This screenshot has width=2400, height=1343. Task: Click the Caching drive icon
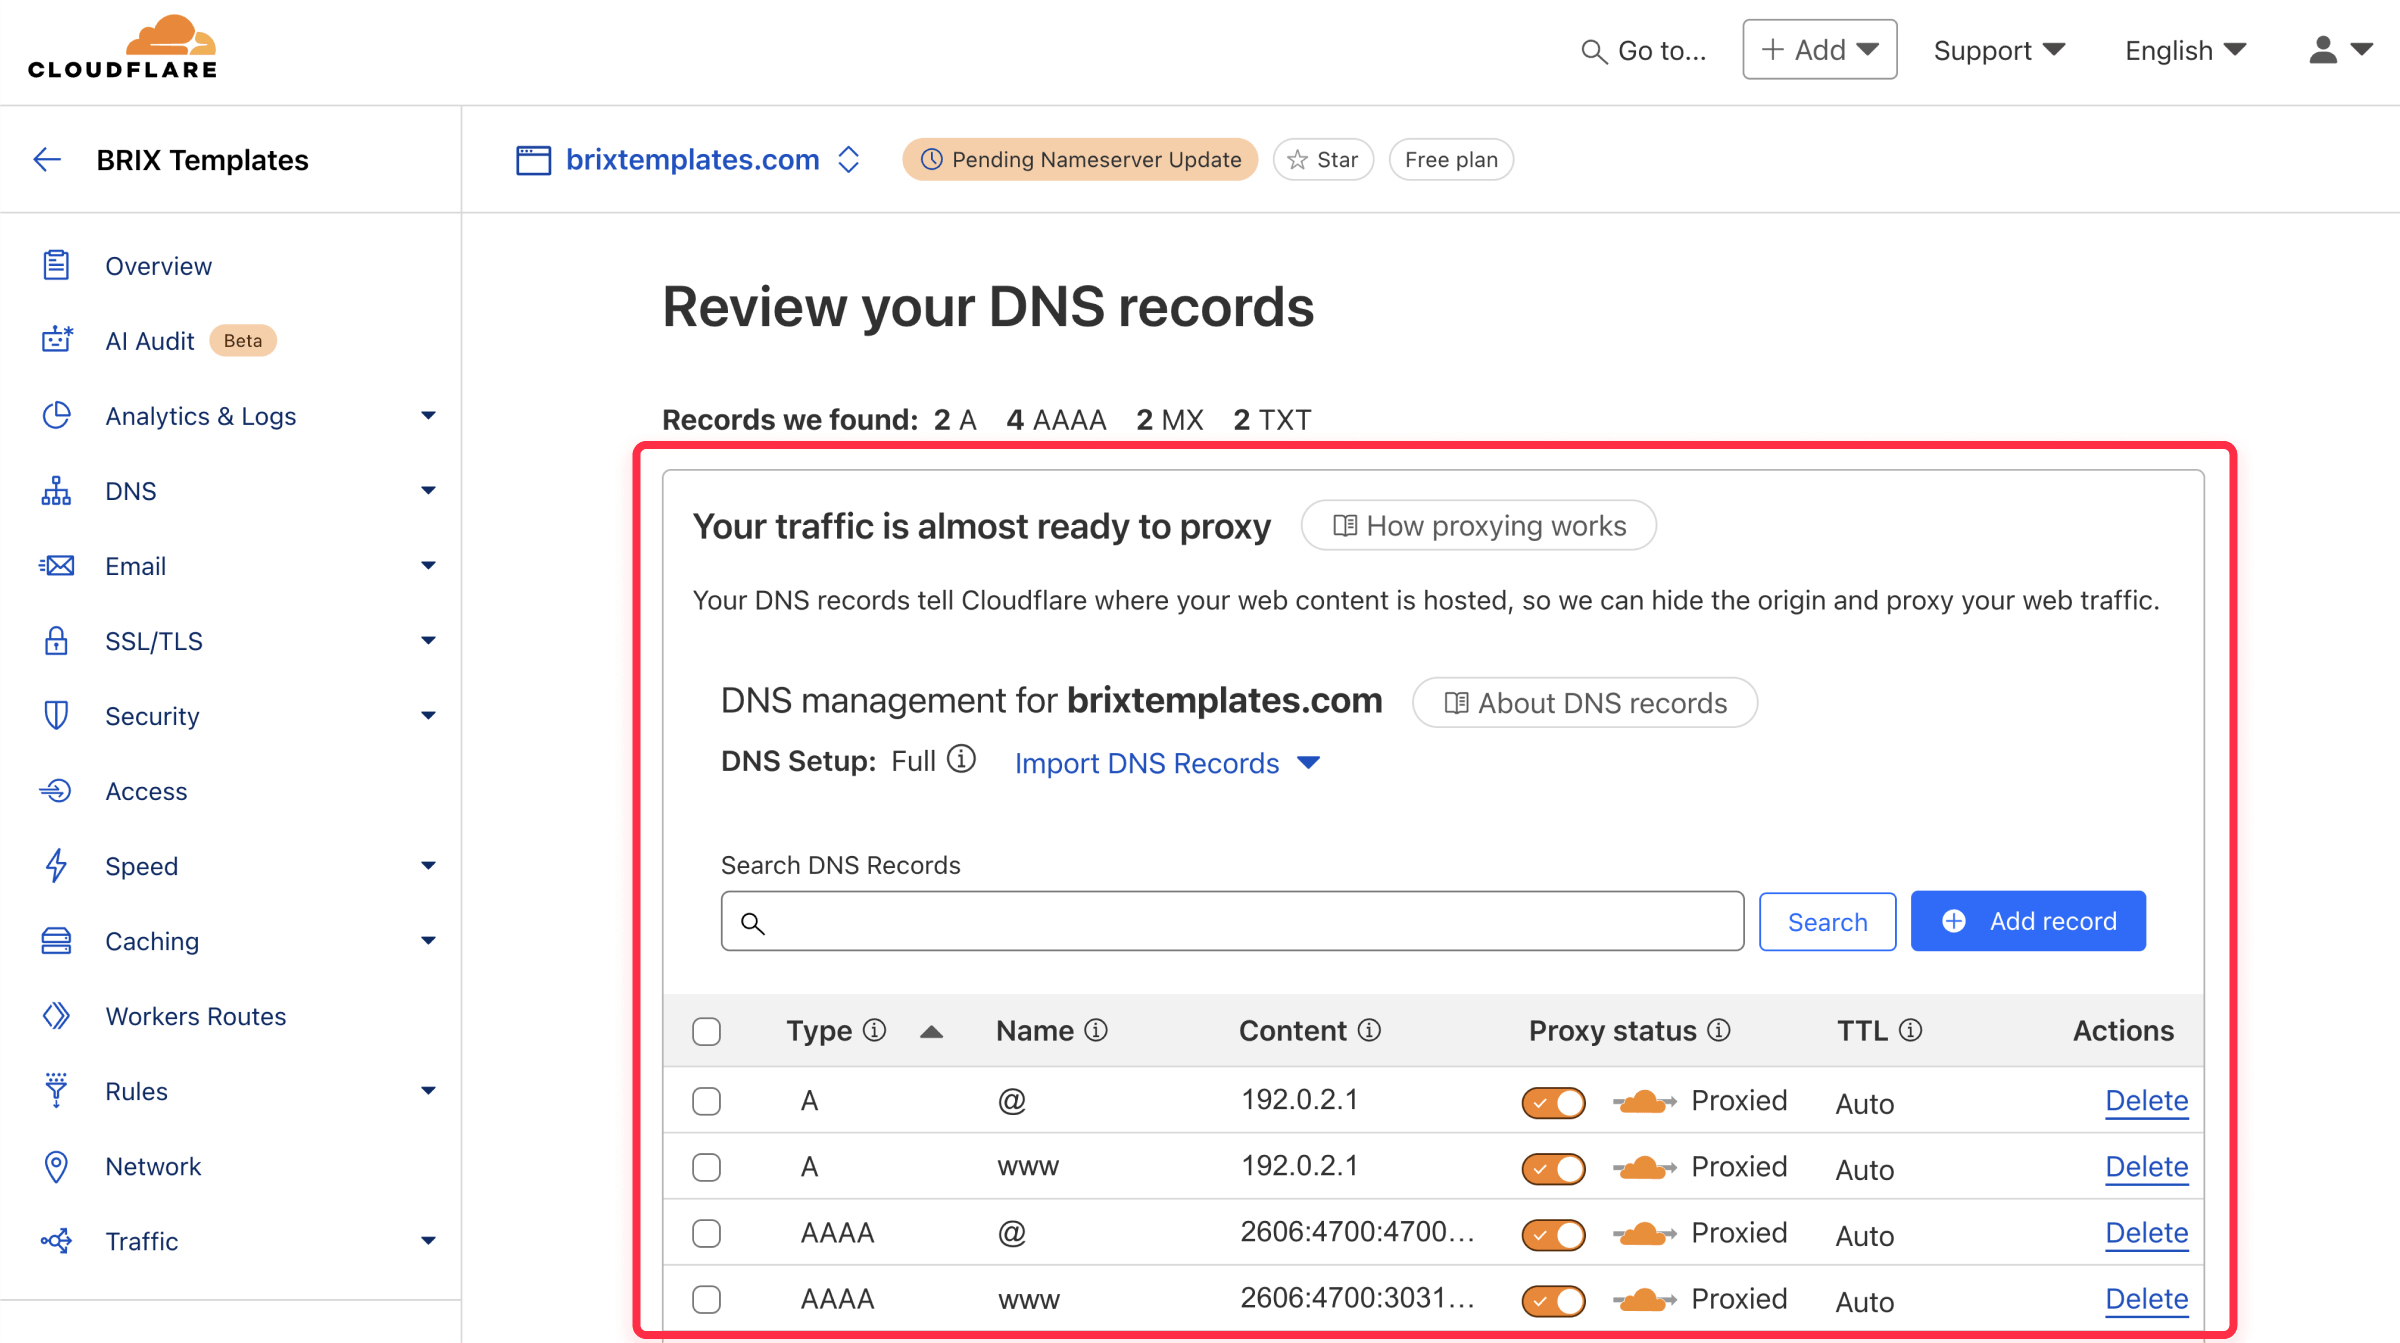[x=56, y=940]
